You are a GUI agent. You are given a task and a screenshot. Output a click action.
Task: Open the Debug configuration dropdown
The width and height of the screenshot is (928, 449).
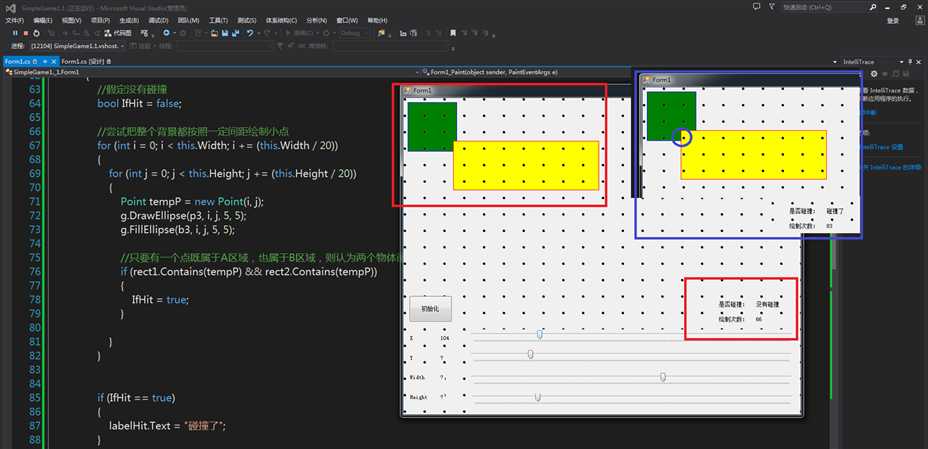pyautogui.click(x=355, y=33)
